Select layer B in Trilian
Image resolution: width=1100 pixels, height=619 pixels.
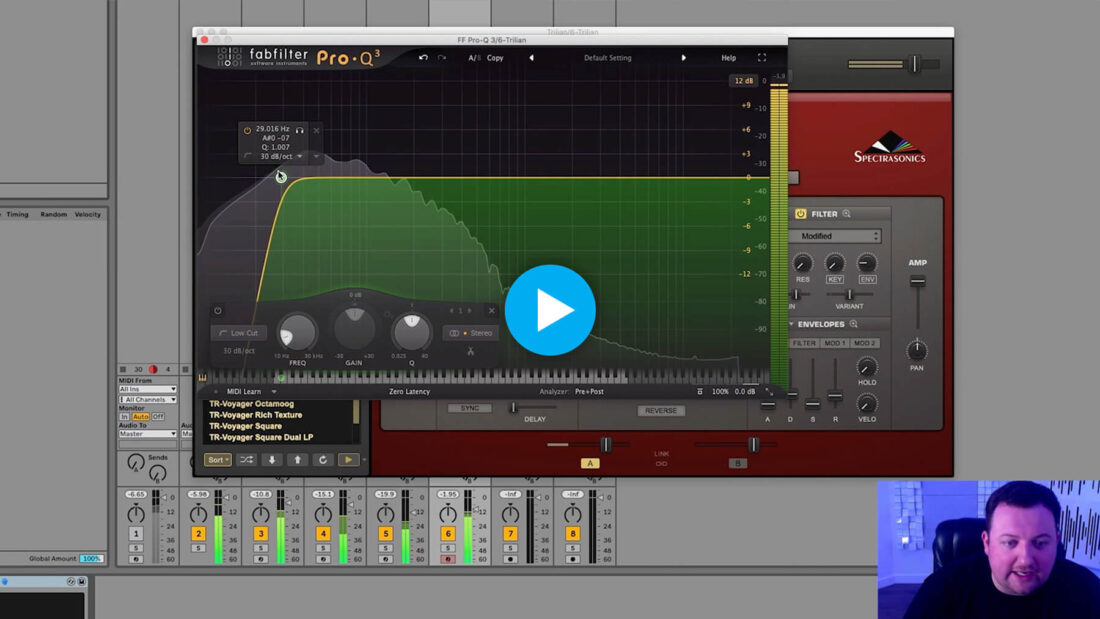pyautogui.click(x=737, y=463)
